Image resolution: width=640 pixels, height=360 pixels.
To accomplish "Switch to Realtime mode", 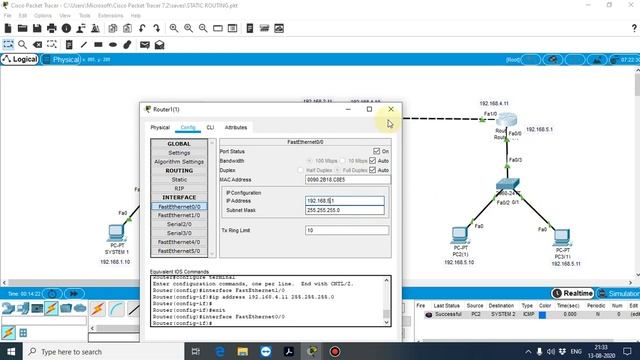I will tap(573, 293).
